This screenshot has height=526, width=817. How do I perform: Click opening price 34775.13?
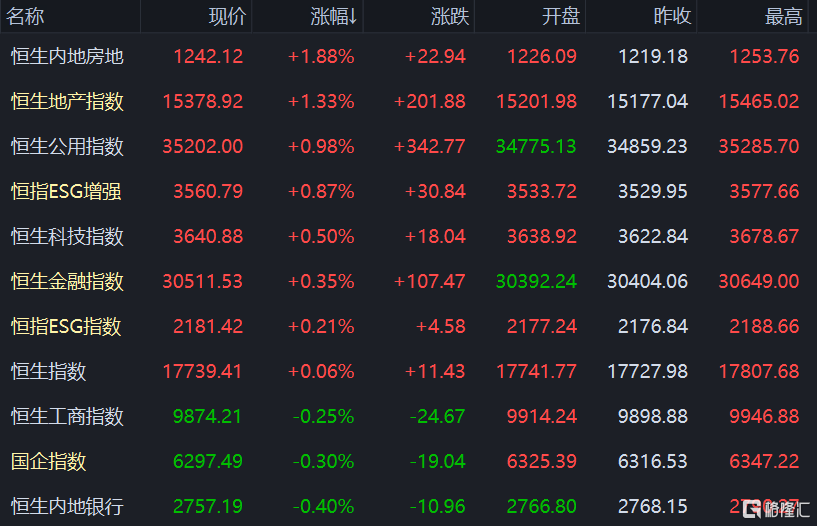(x=536, y=146)
